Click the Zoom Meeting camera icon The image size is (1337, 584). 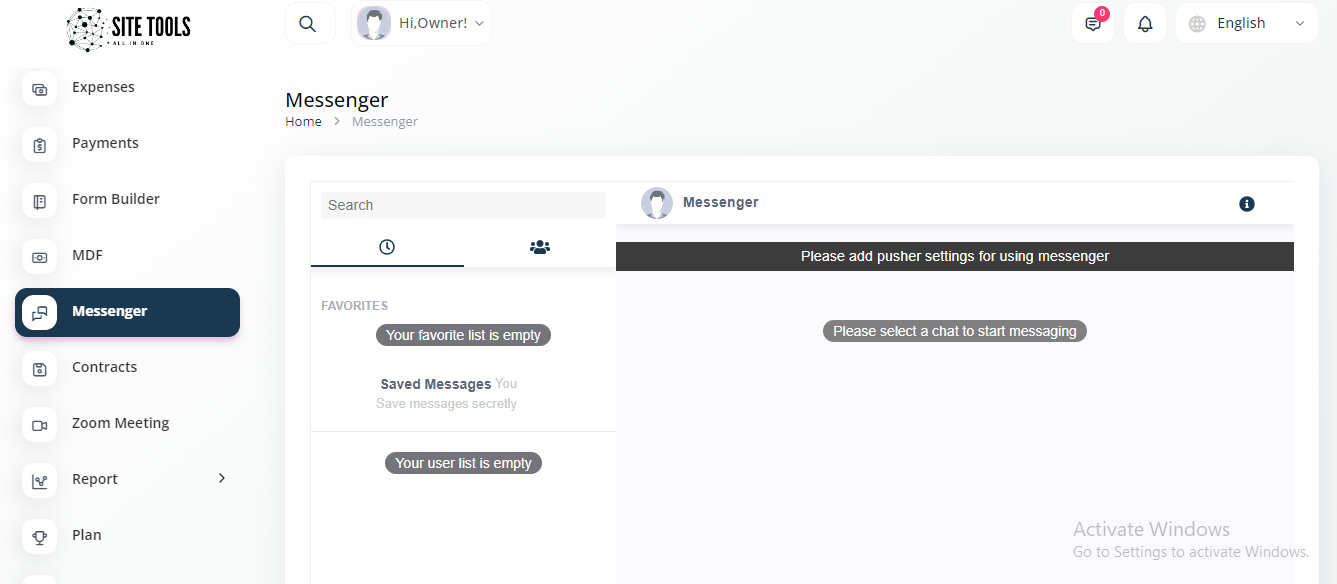click(40, 425)
